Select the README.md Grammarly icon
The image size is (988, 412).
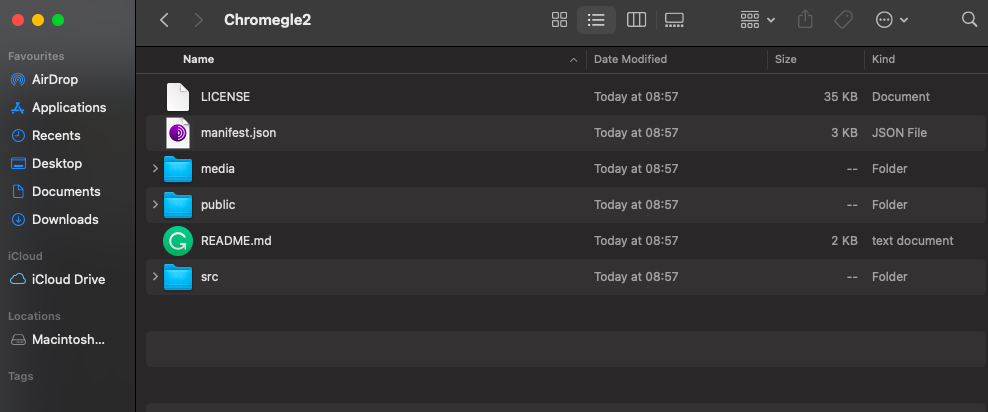point(178,241)
